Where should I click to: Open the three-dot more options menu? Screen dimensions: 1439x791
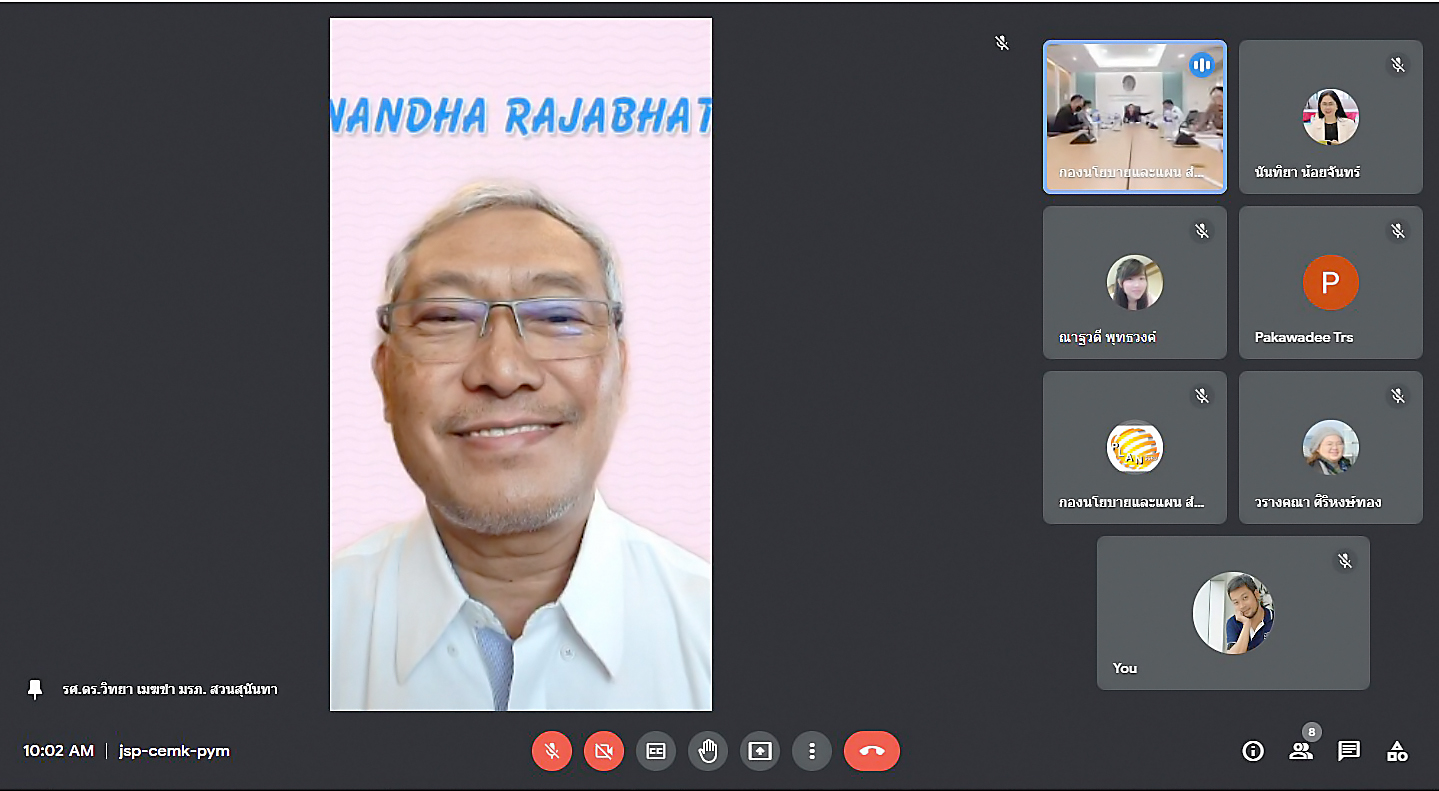[x=812, y=751]
